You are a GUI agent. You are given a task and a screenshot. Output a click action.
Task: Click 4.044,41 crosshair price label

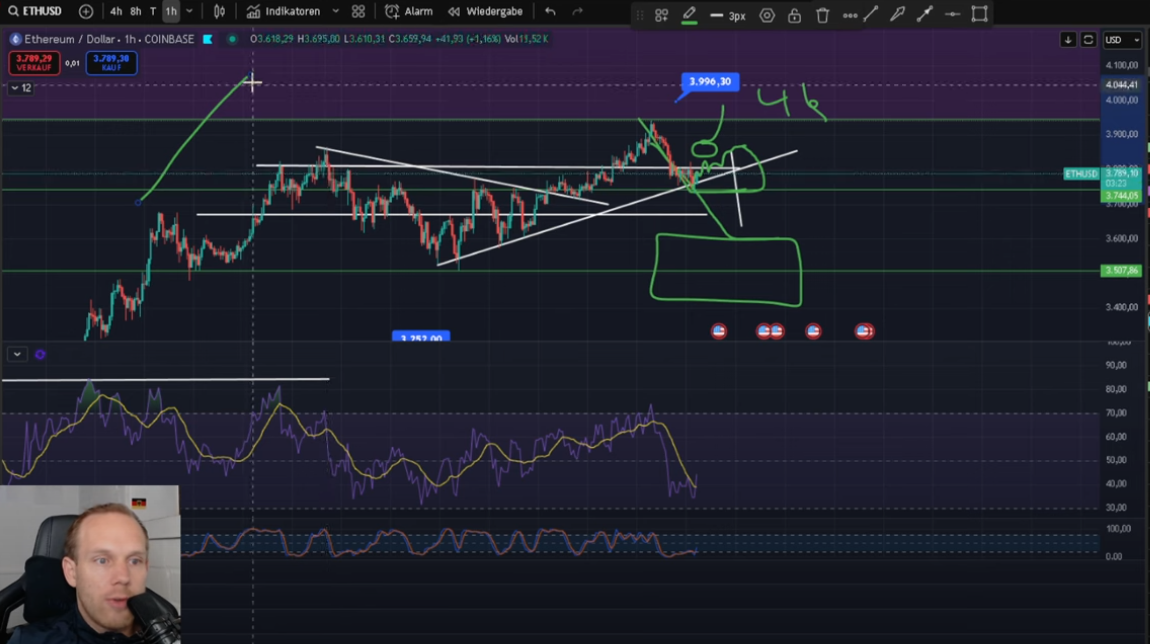pyautogui.click(x=1121, y=84)
